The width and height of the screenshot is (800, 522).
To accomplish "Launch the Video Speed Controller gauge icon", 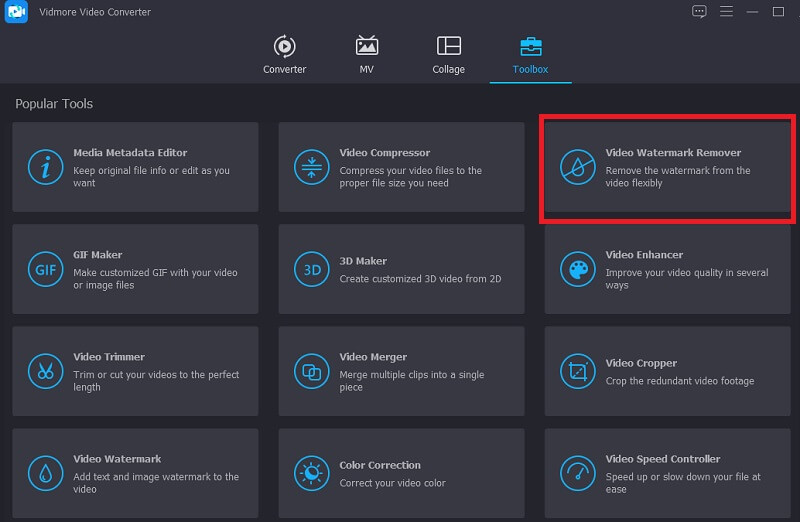I will pos(577,472).
